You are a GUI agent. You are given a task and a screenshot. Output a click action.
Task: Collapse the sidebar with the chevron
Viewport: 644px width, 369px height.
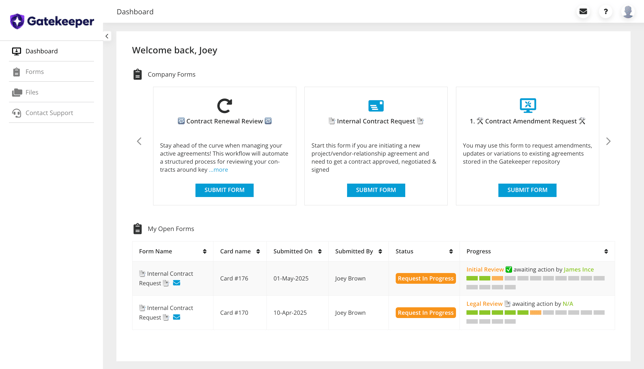(x=107, y=36)
